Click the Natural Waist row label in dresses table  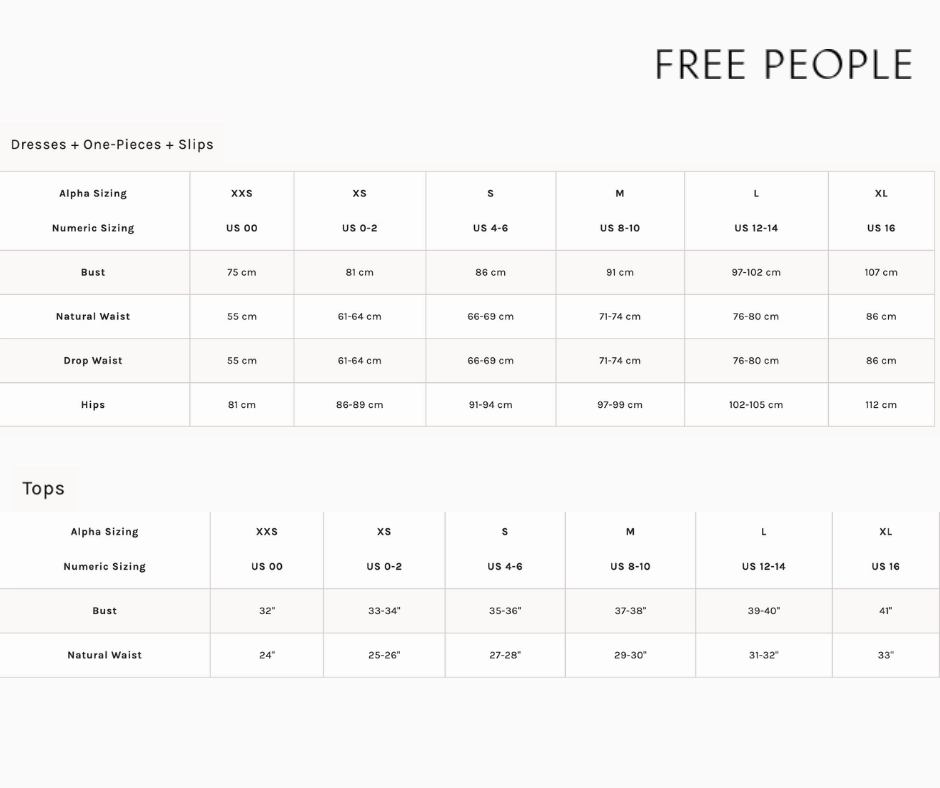pos(93,316)
